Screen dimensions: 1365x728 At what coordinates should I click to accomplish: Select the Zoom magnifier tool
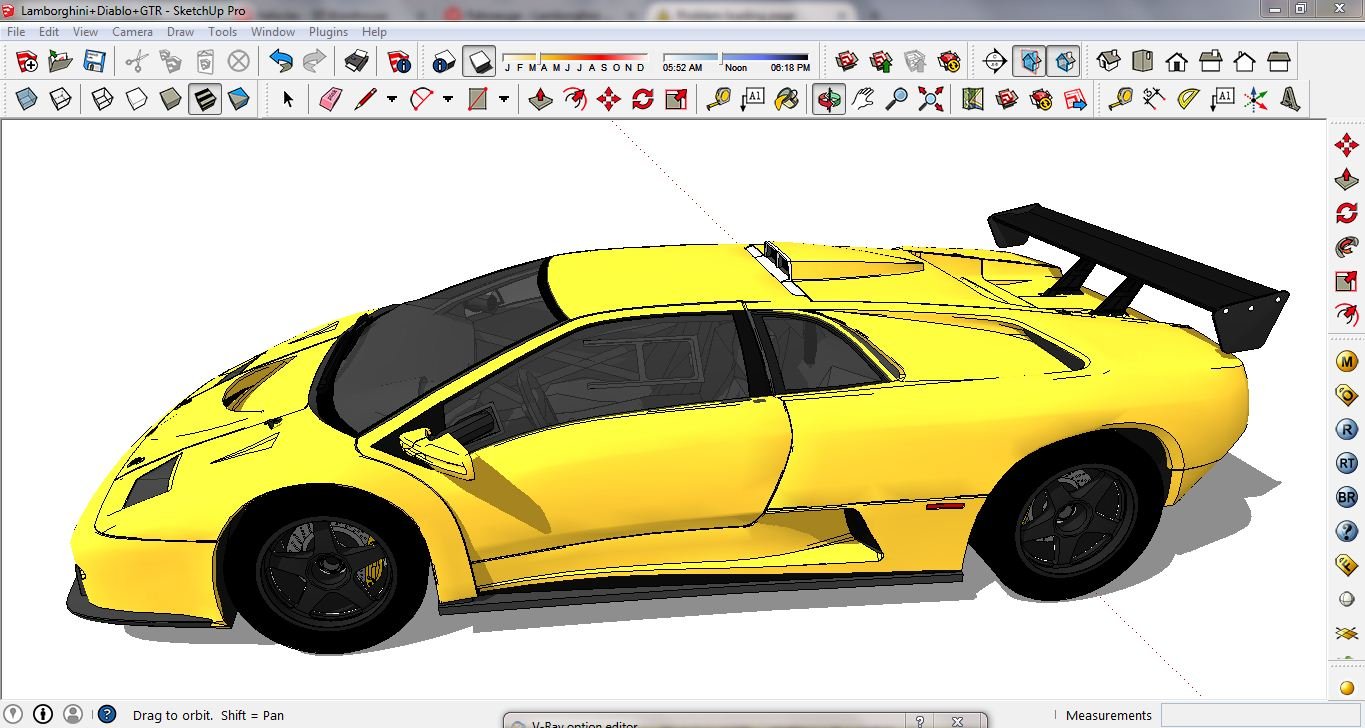[898, 99]
